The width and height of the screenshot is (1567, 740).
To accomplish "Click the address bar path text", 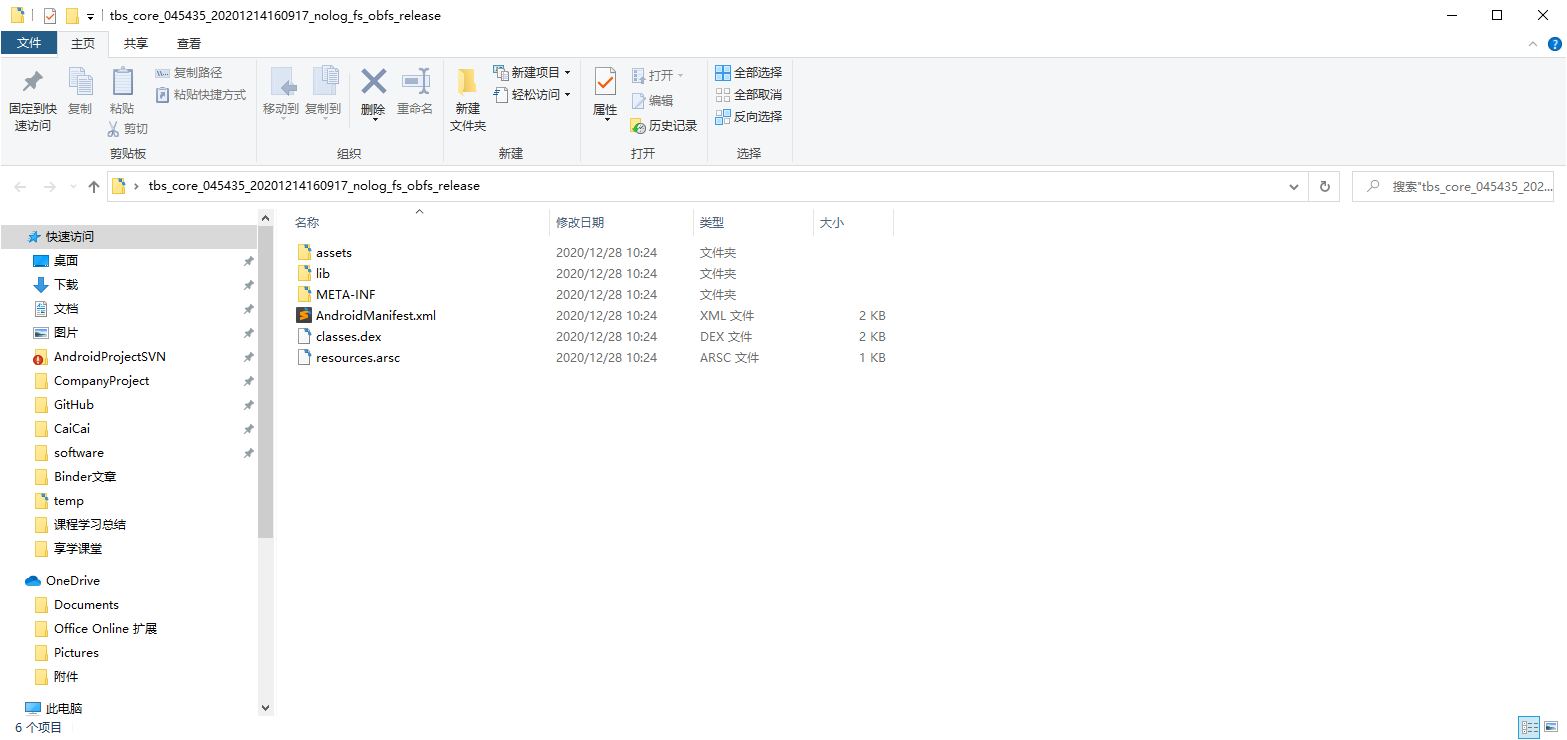I will click(314, 186).
